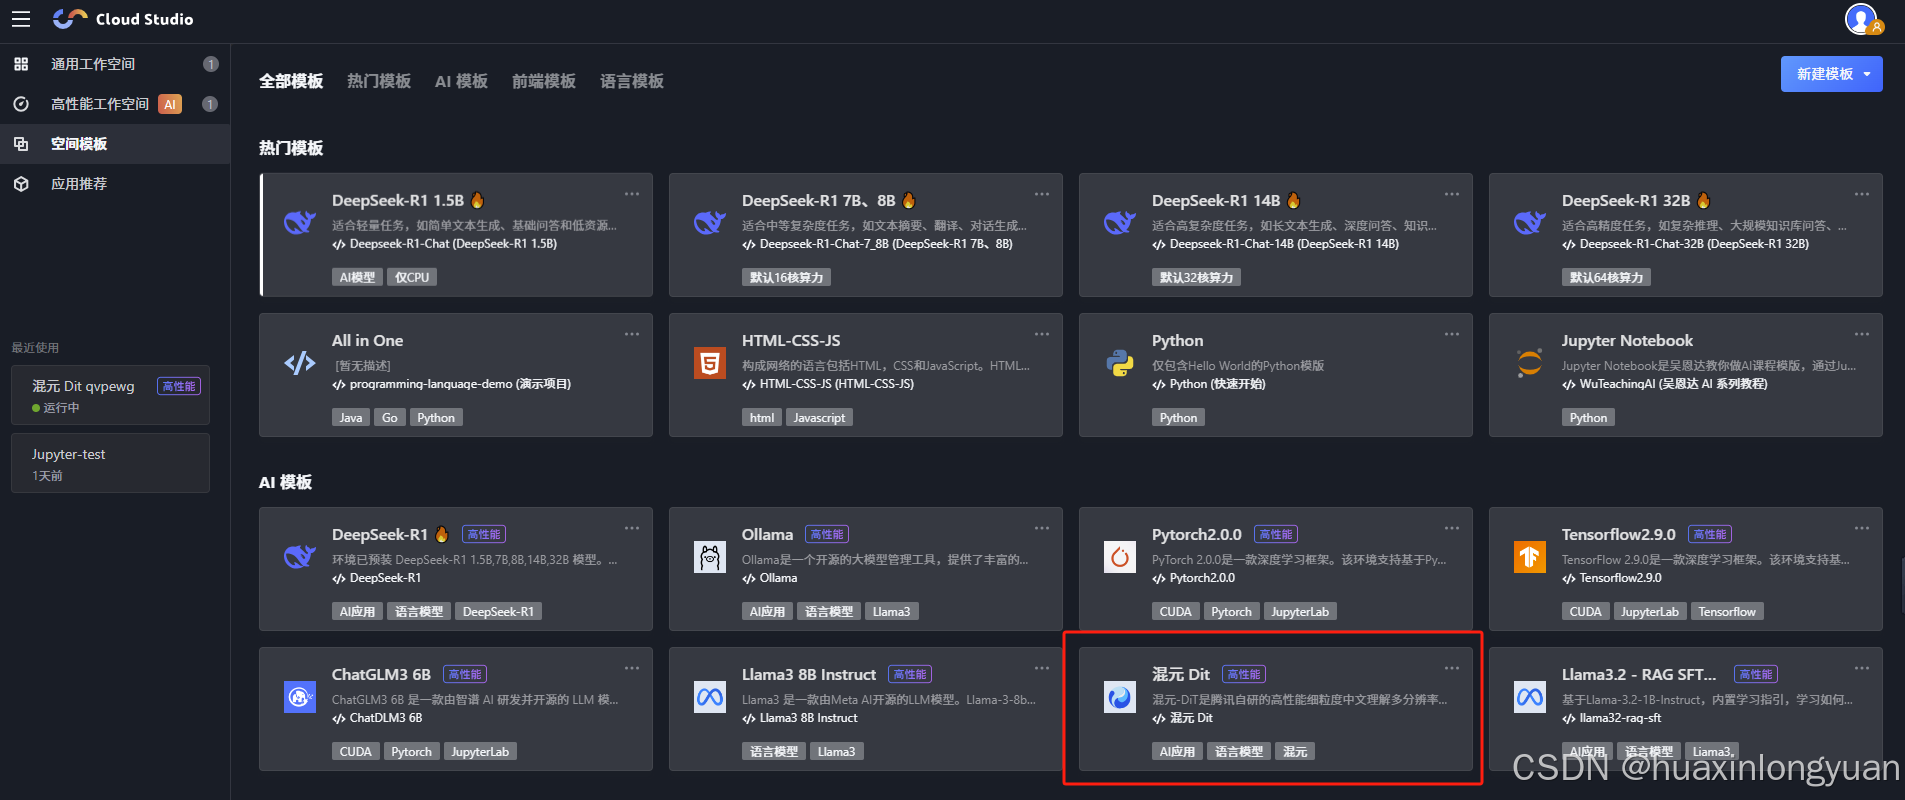Open the 混元 Dit template title
The width and height of the screenshot is (1905, 800).
[1181, 675]
